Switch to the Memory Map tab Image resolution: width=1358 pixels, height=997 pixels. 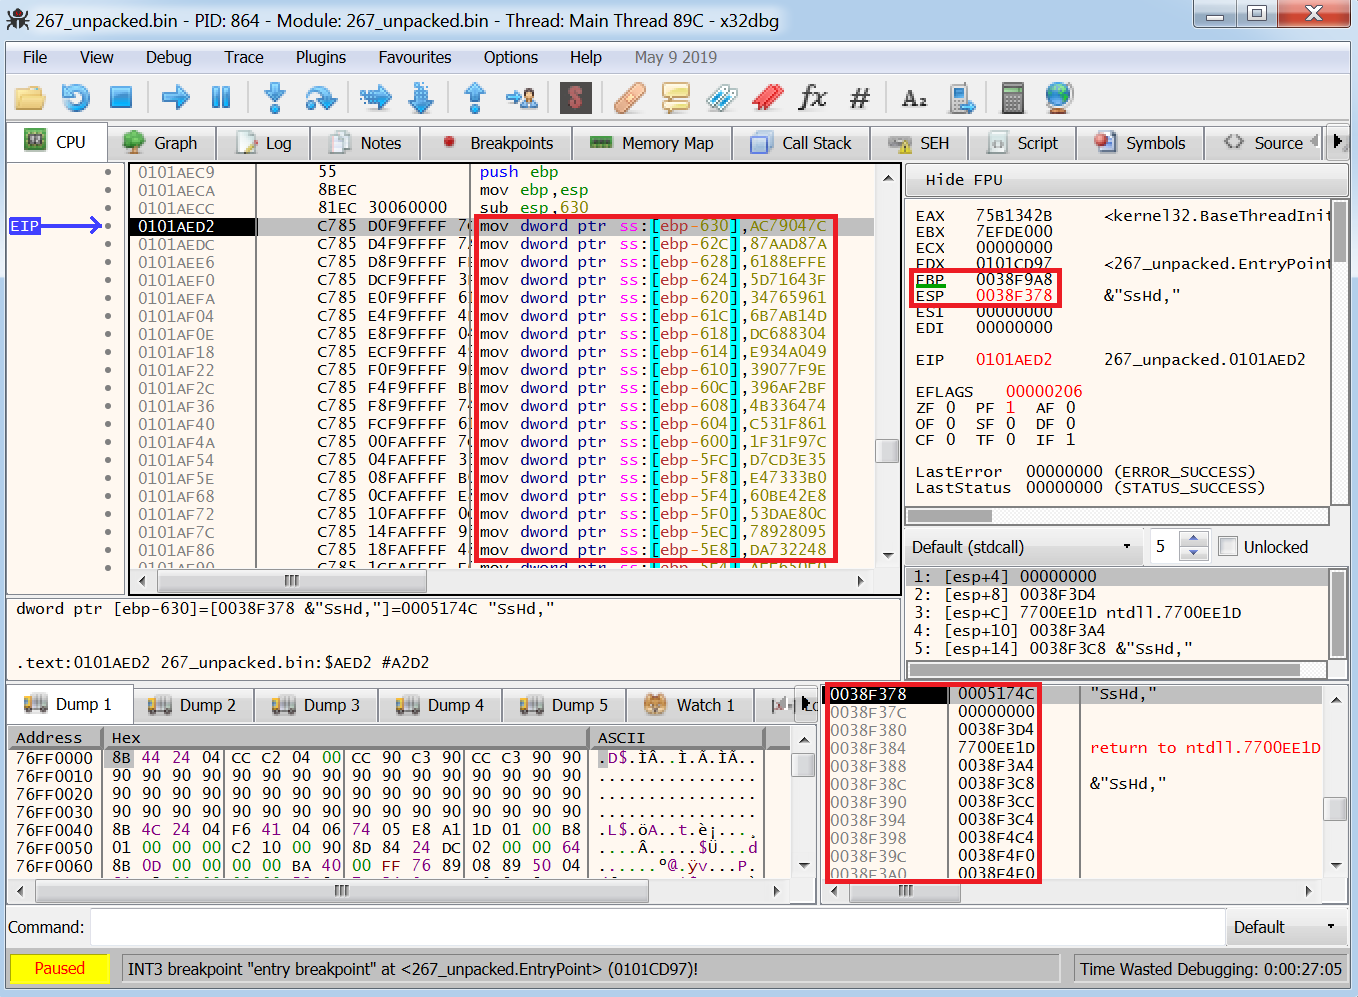pos(652,143)
